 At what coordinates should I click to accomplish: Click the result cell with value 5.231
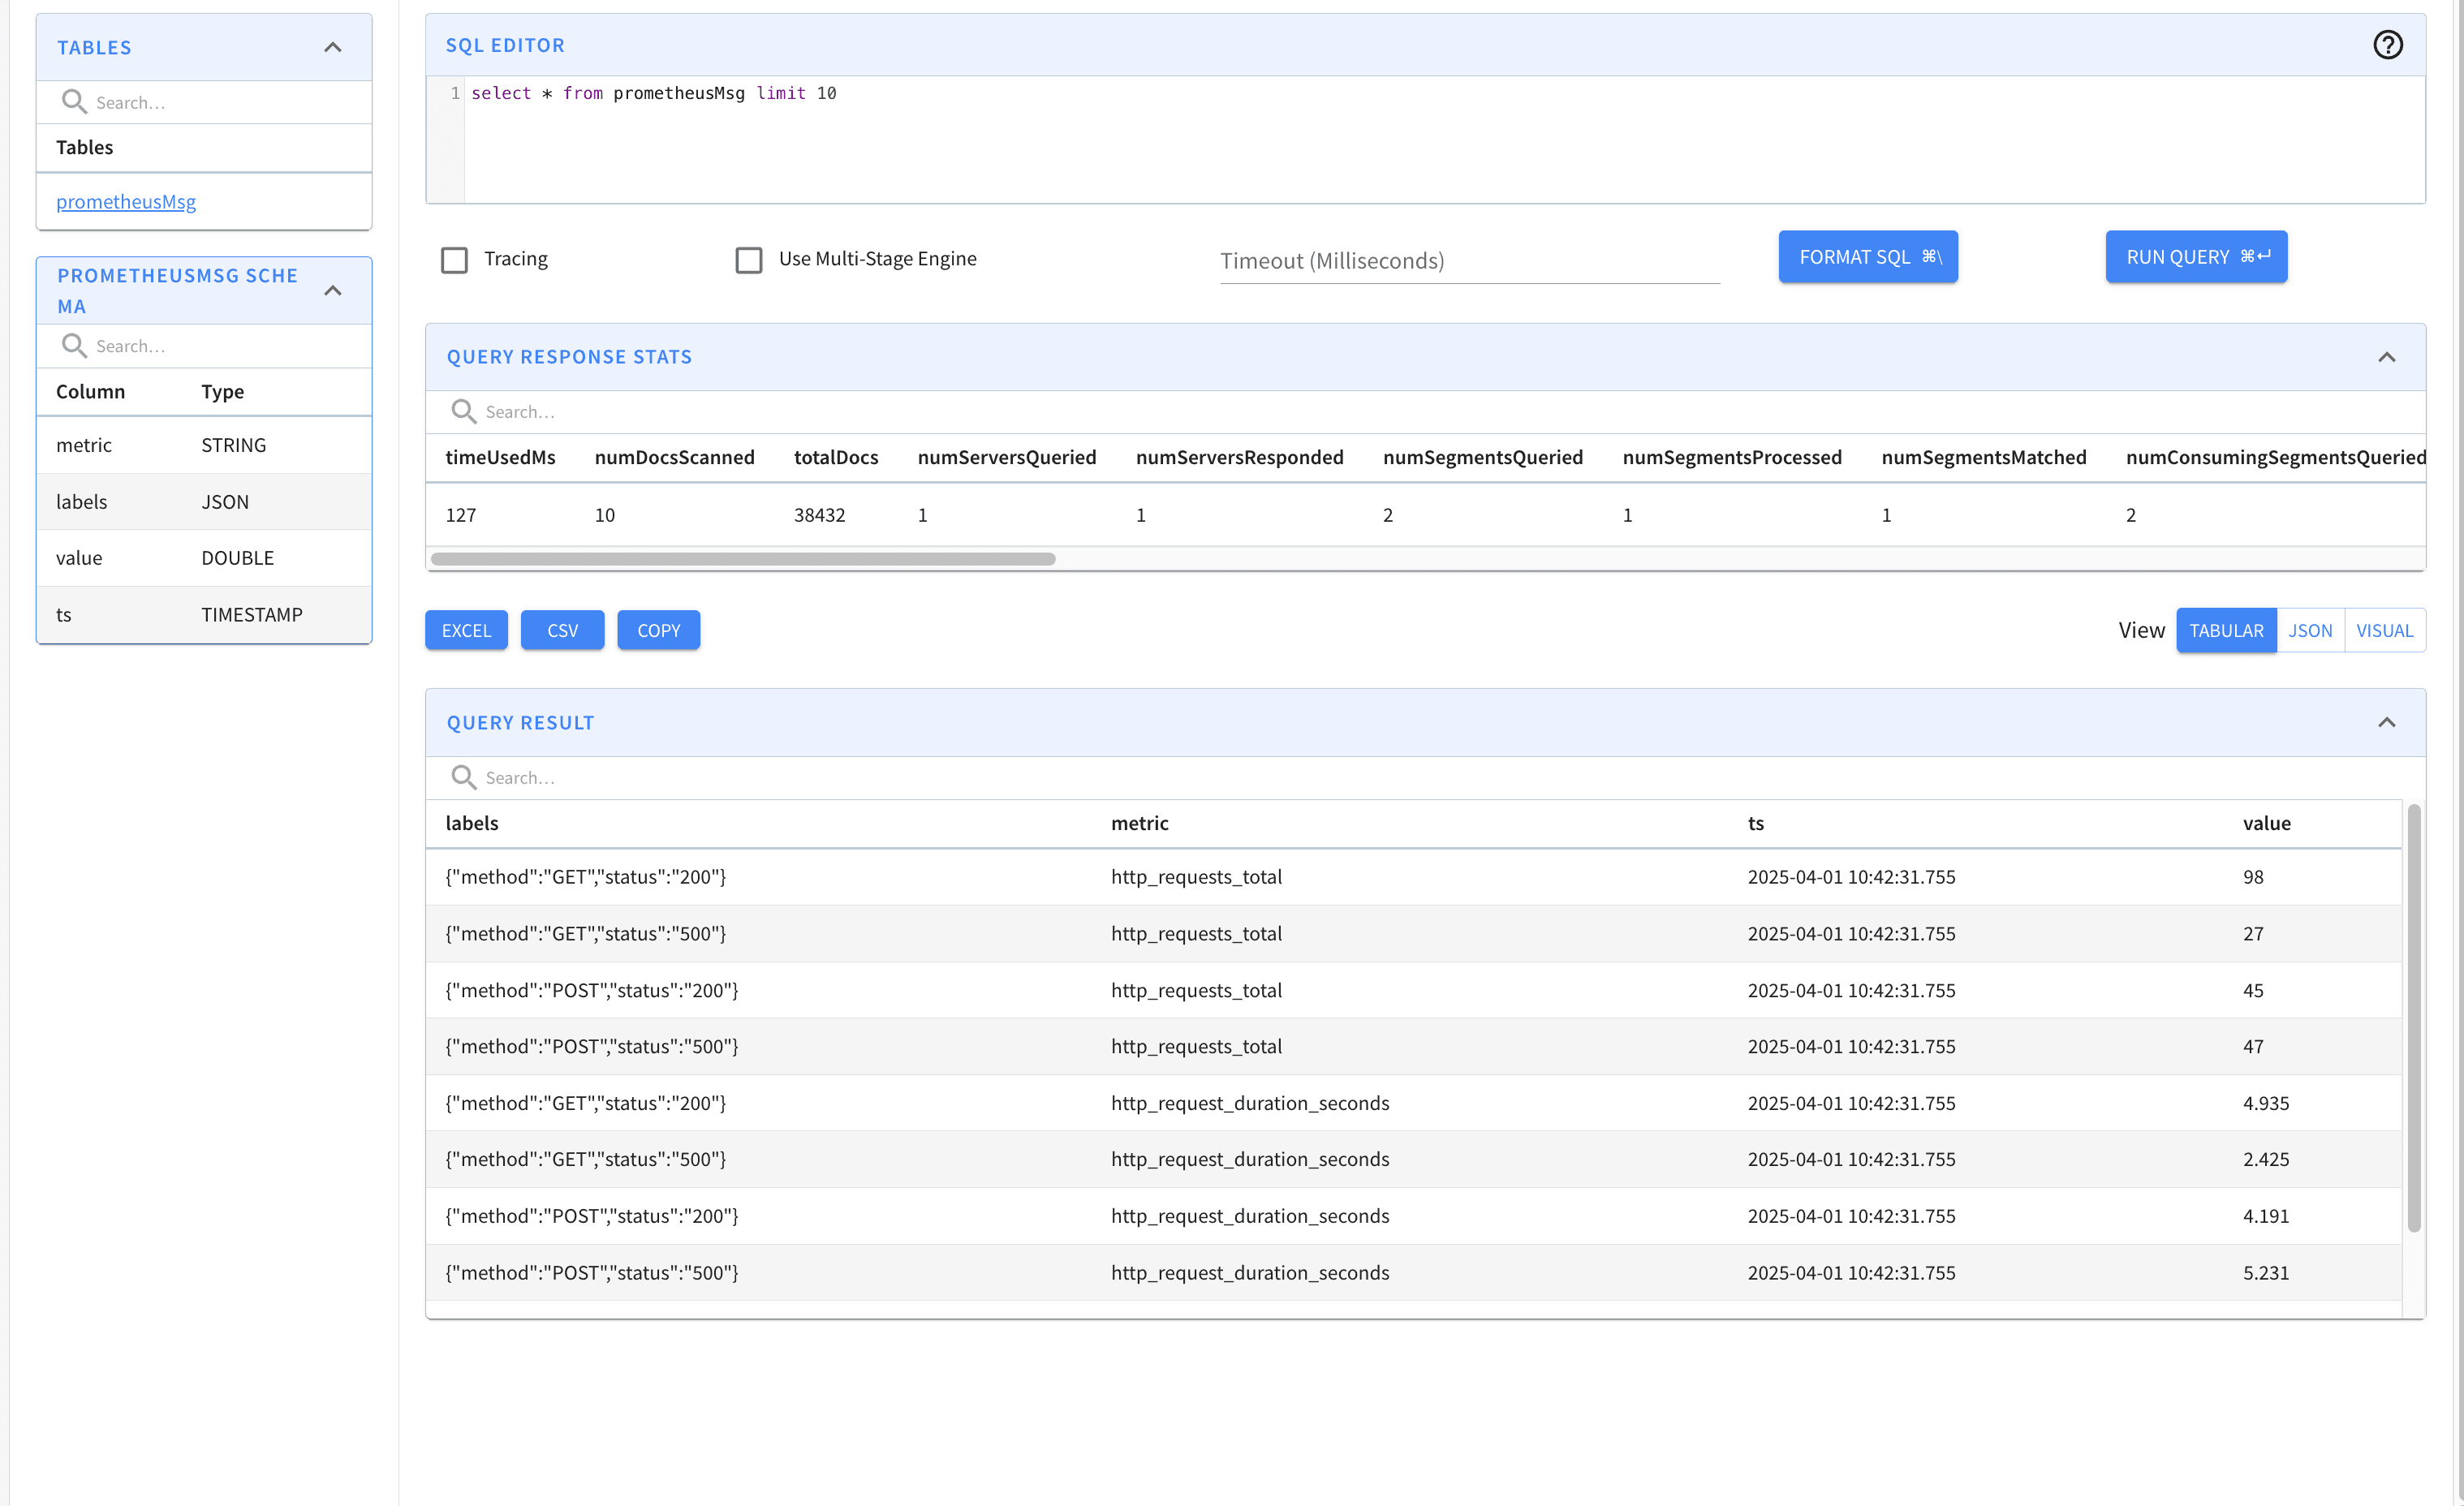point(2266,1273)
